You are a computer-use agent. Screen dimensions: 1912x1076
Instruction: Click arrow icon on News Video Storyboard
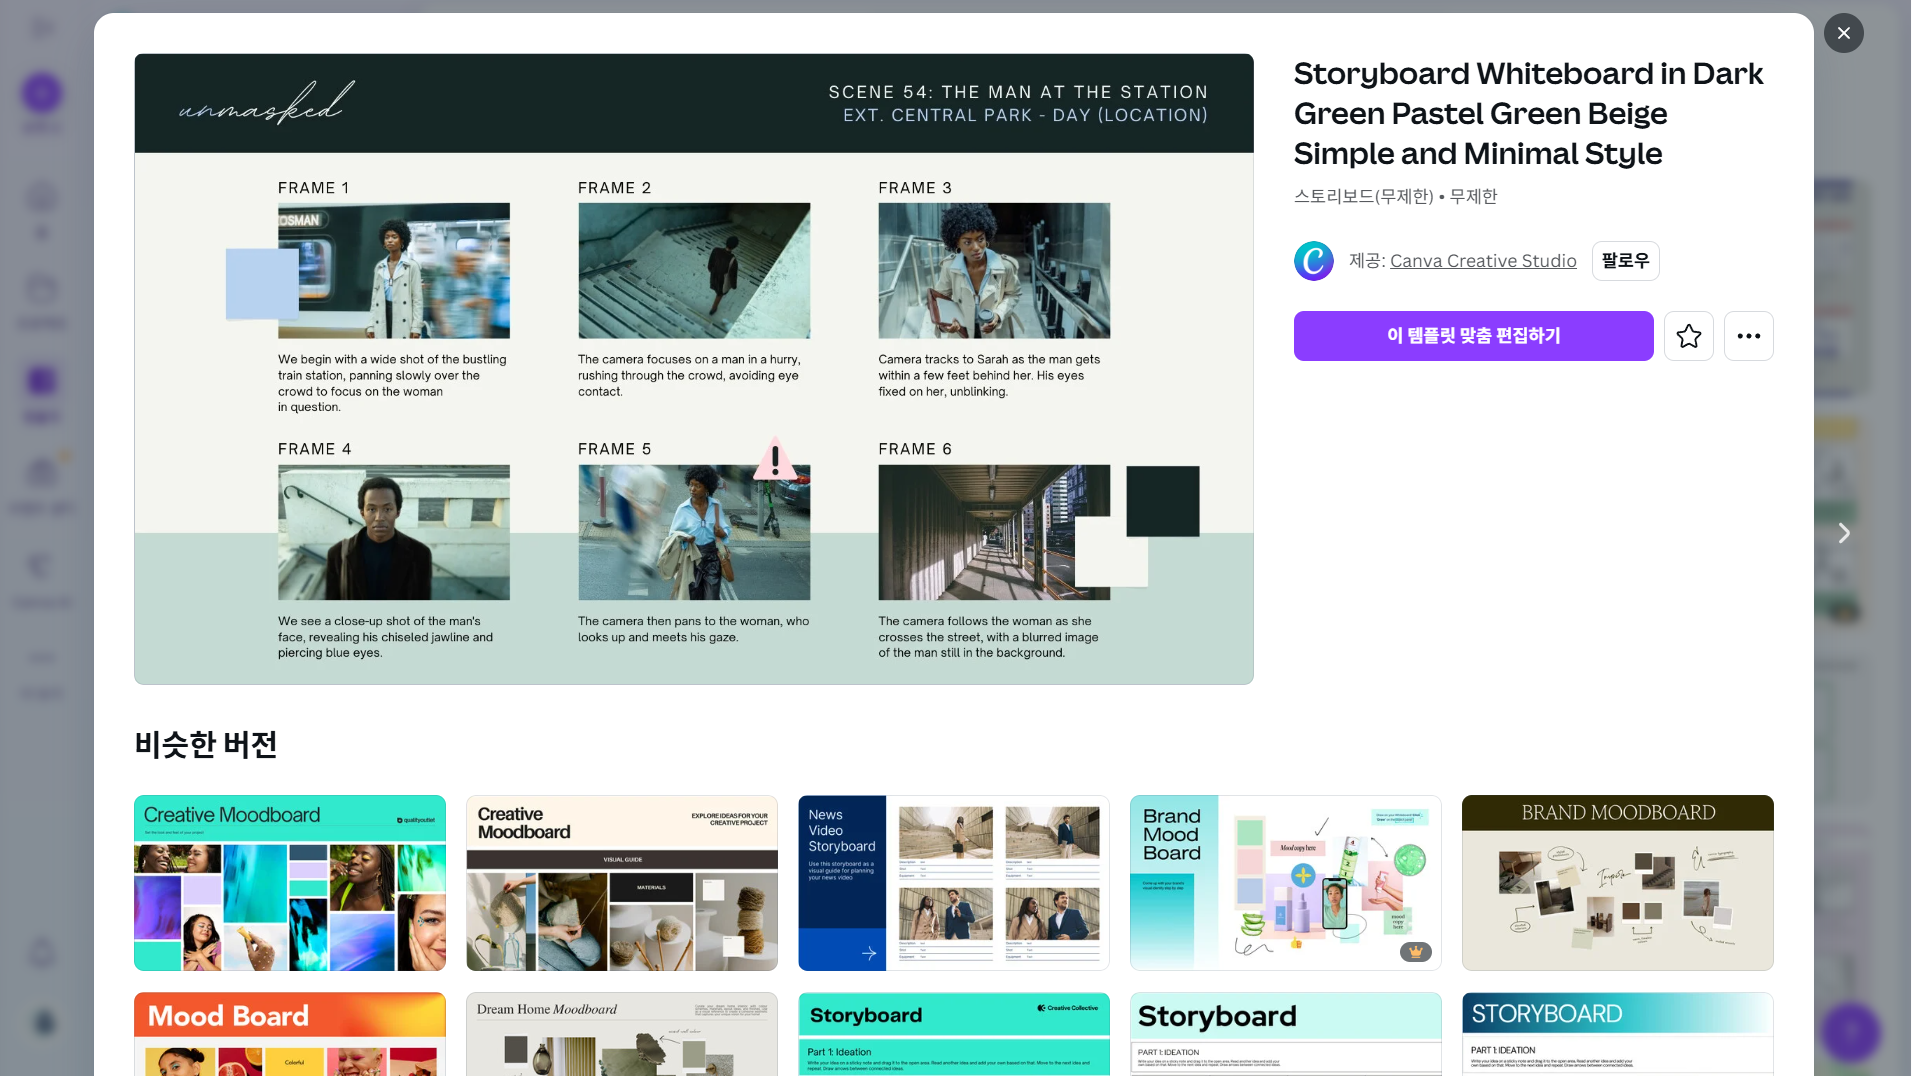868,953
